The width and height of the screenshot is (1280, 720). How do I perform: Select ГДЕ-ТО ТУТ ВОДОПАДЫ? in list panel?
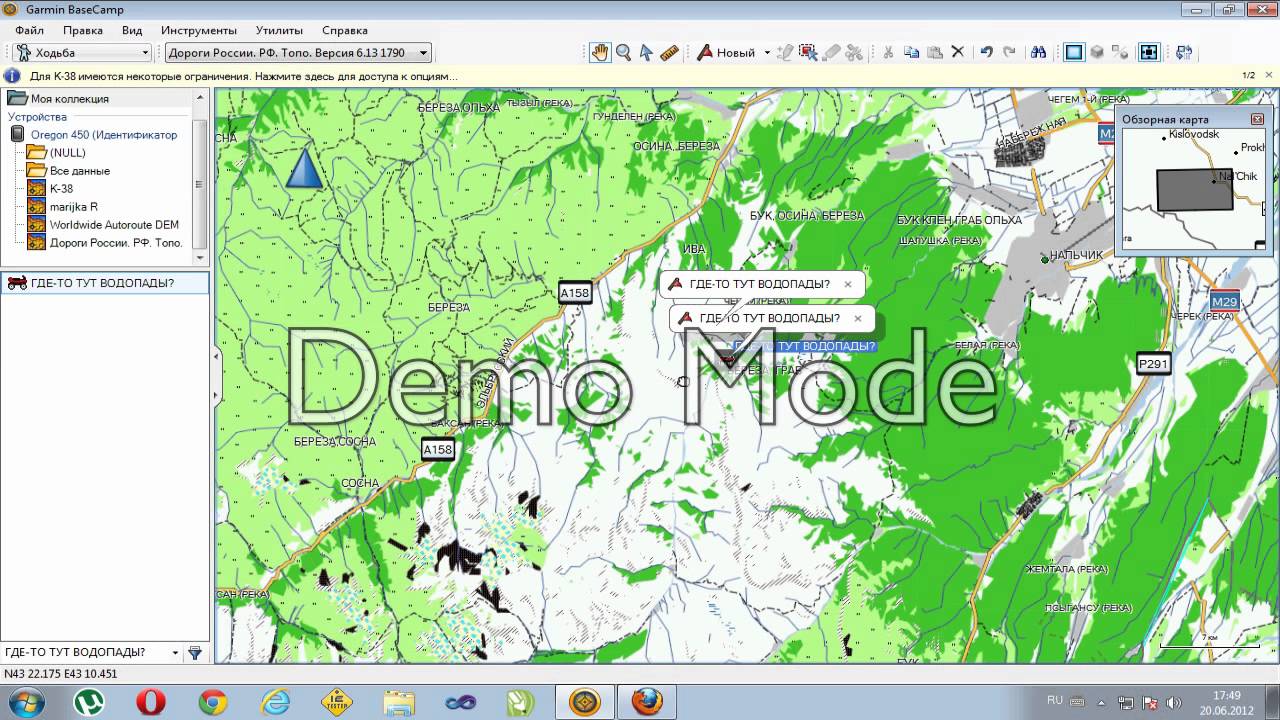(x=104, y=283)
